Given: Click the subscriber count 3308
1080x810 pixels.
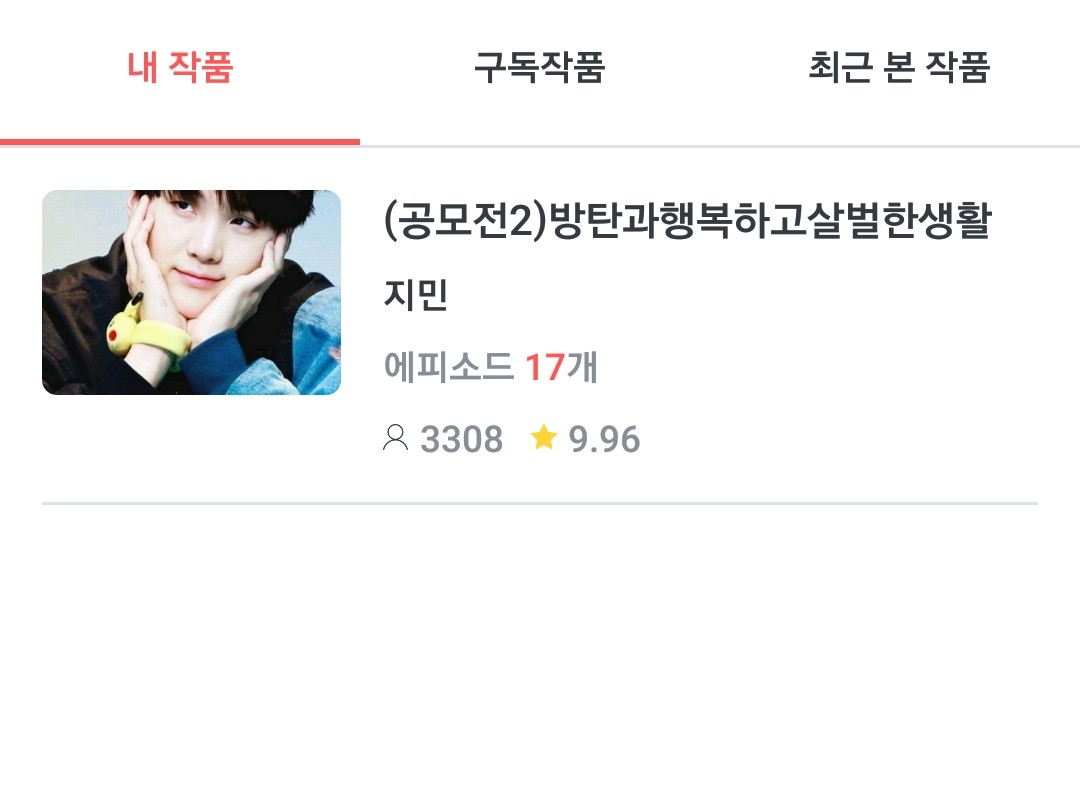Looking at the screenshot, I should (461, 439).
